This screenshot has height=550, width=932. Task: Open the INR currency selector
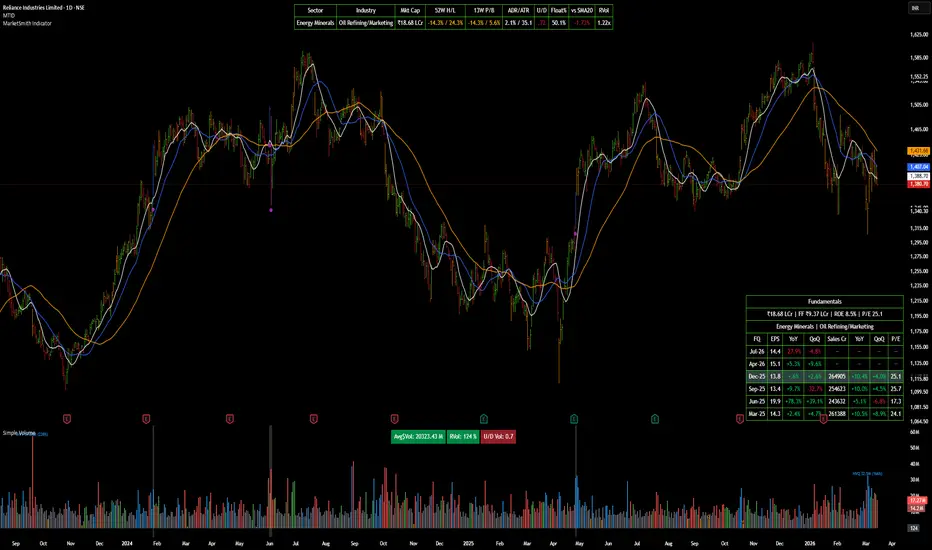click(915, 8)
